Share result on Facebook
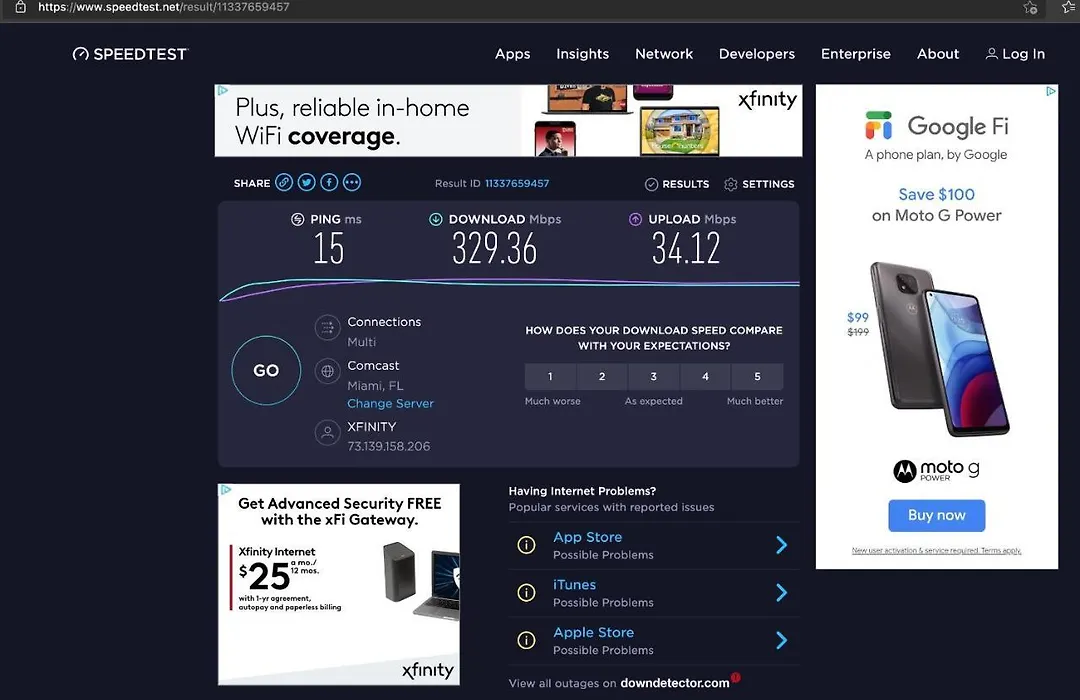 point(329,183)
